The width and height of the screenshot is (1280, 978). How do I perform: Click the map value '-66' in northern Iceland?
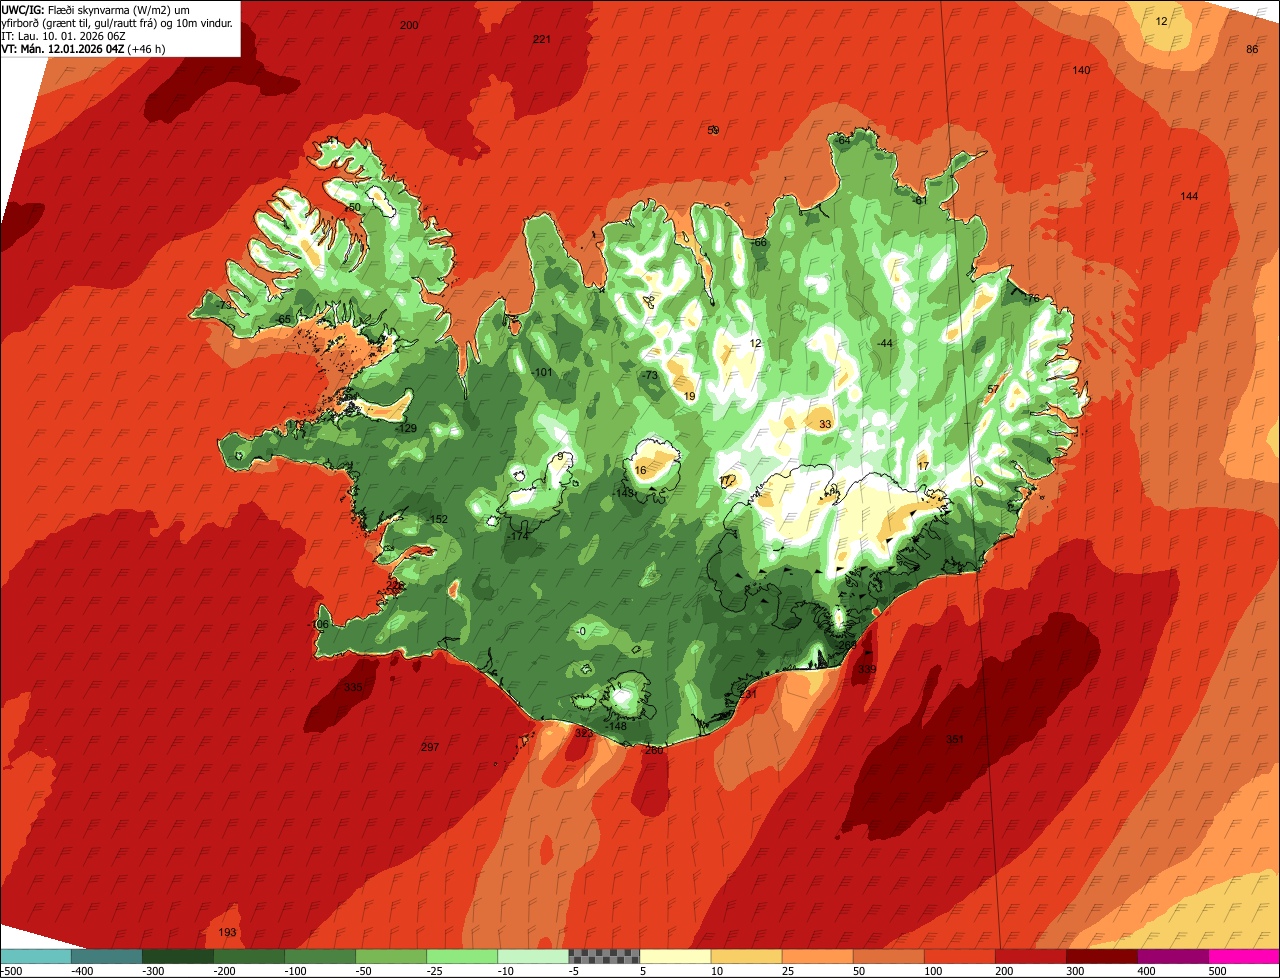pos(759,243)
